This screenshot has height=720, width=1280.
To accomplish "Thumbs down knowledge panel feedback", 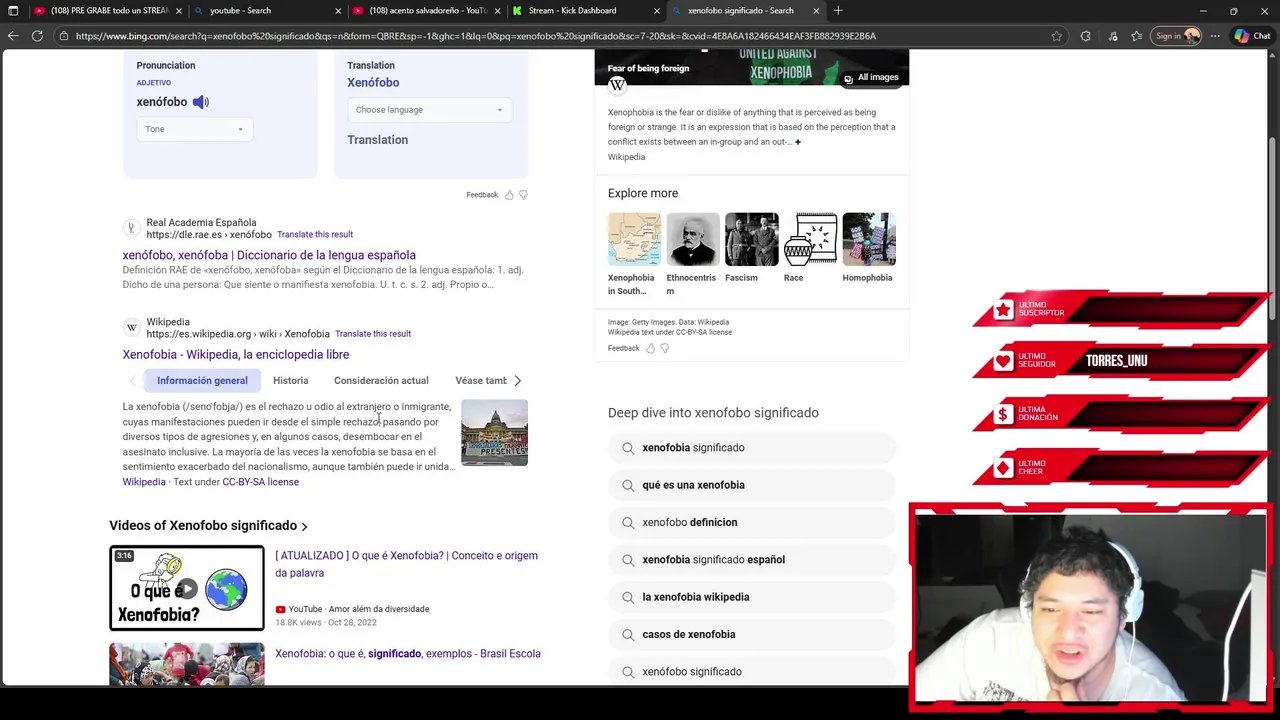I will click(x=664, y=348).
